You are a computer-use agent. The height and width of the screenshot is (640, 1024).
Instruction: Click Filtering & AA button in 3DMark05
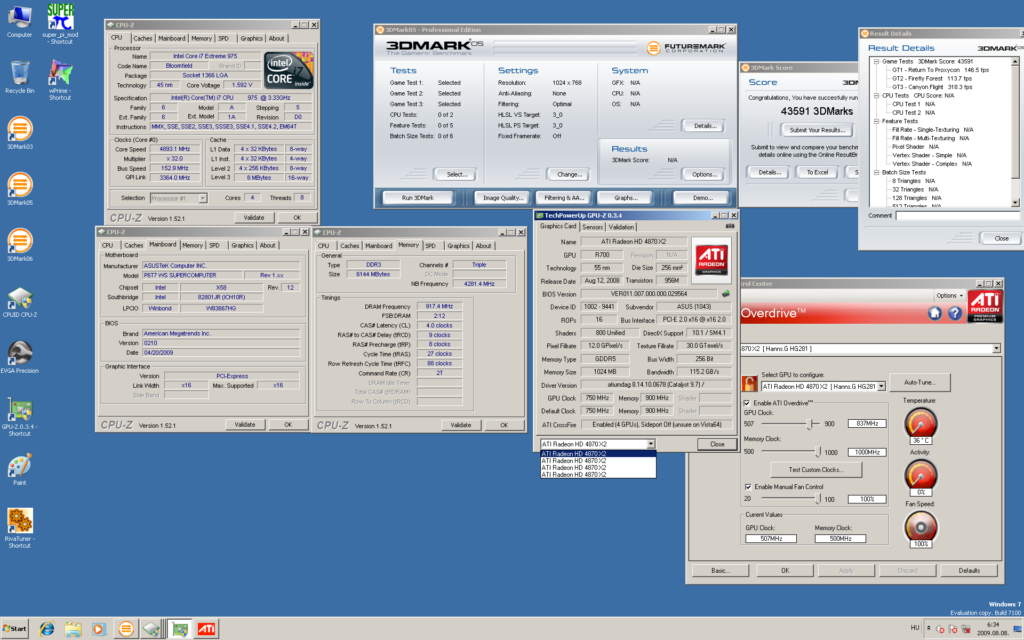click(564, 198)
